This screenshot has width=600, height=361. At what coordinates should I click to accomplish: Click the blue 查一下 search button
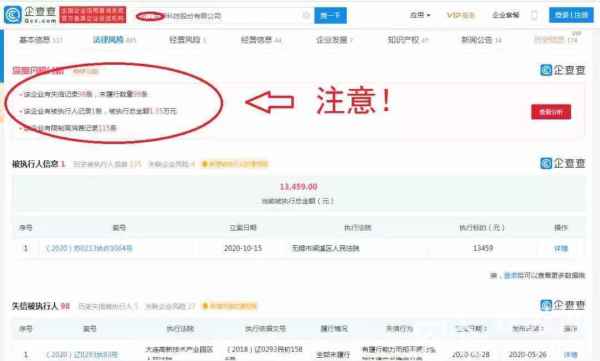[x=331, y=15]
